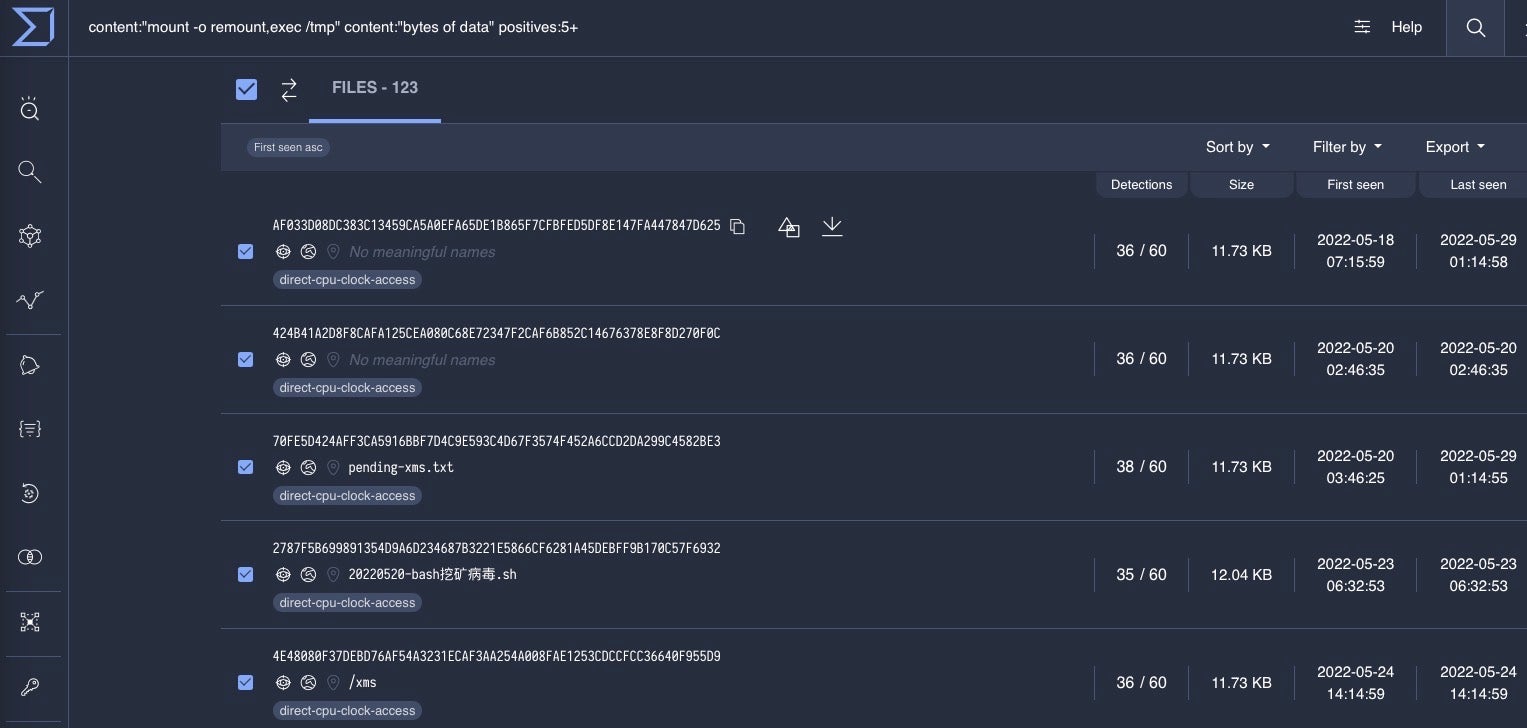
Task: Toggle the select-all checkbox above file list
Action: pos(246,90)
